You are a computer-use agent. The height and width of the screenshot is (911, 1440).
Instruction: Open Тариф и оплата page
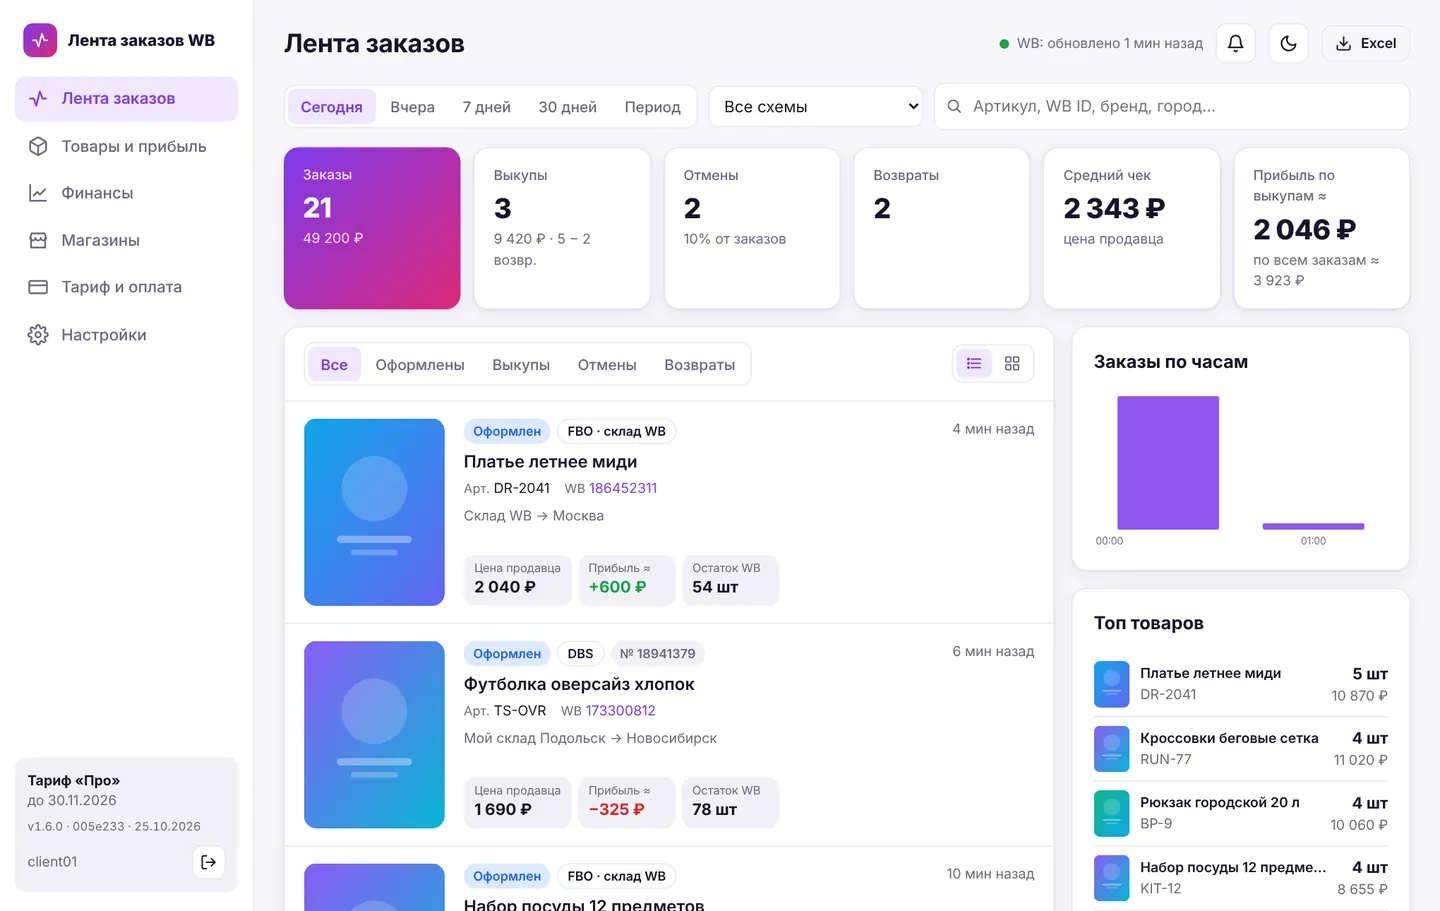pos(126,287)
